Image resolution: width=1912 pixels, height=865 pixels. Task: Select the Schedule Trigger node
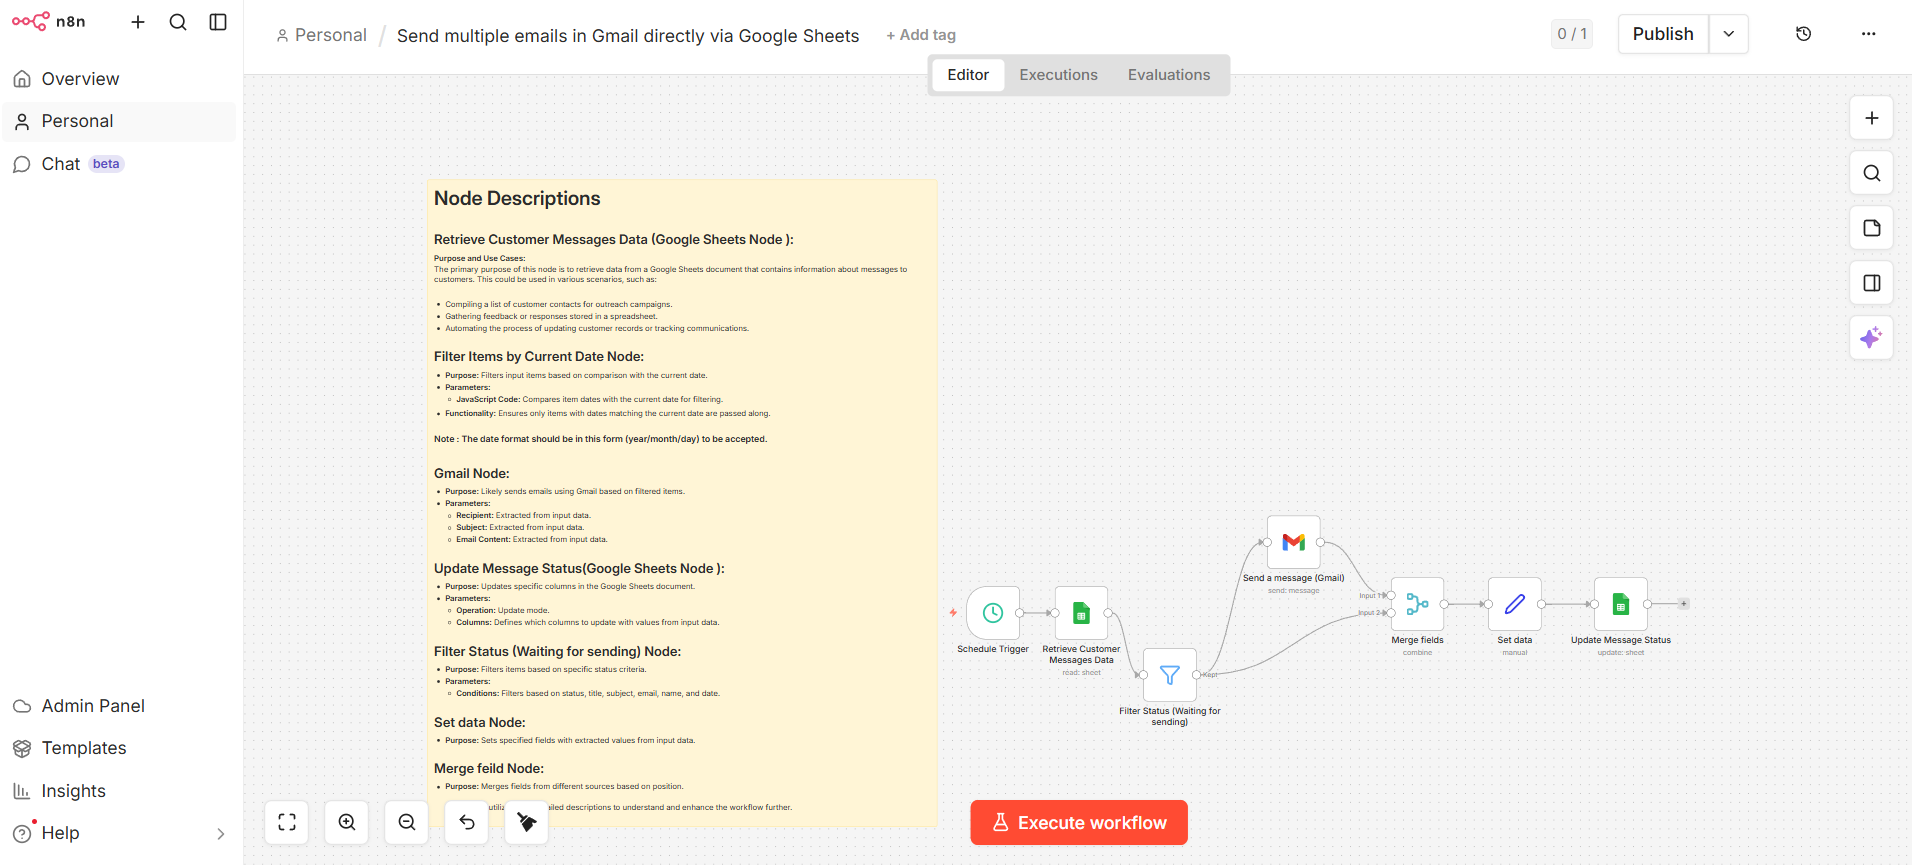click(993, 613)
